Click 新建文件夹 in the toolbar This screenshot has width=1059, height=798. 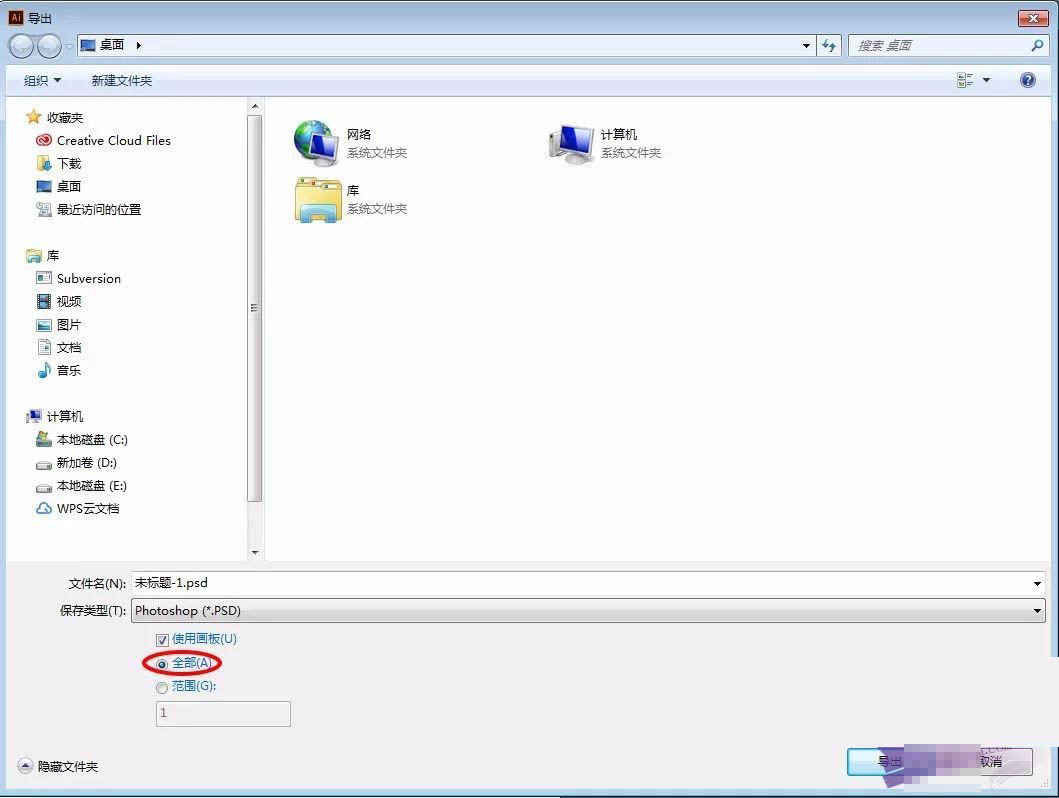pos(122,80)
